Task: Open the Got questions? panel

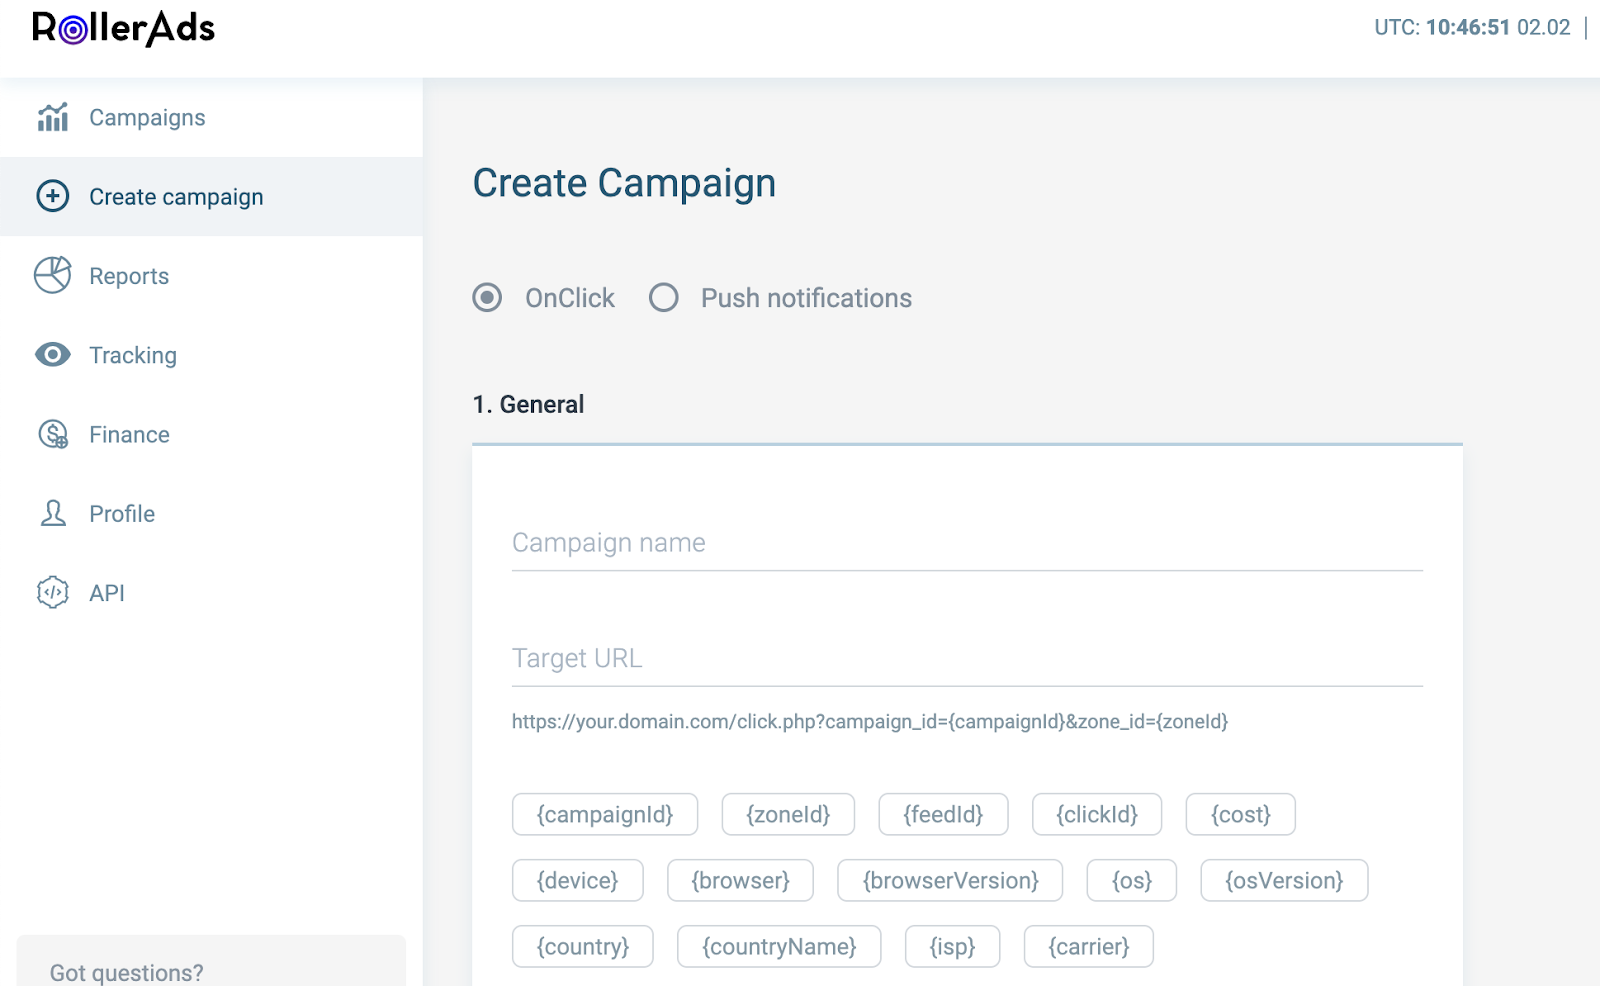Action: coord(127,972)
